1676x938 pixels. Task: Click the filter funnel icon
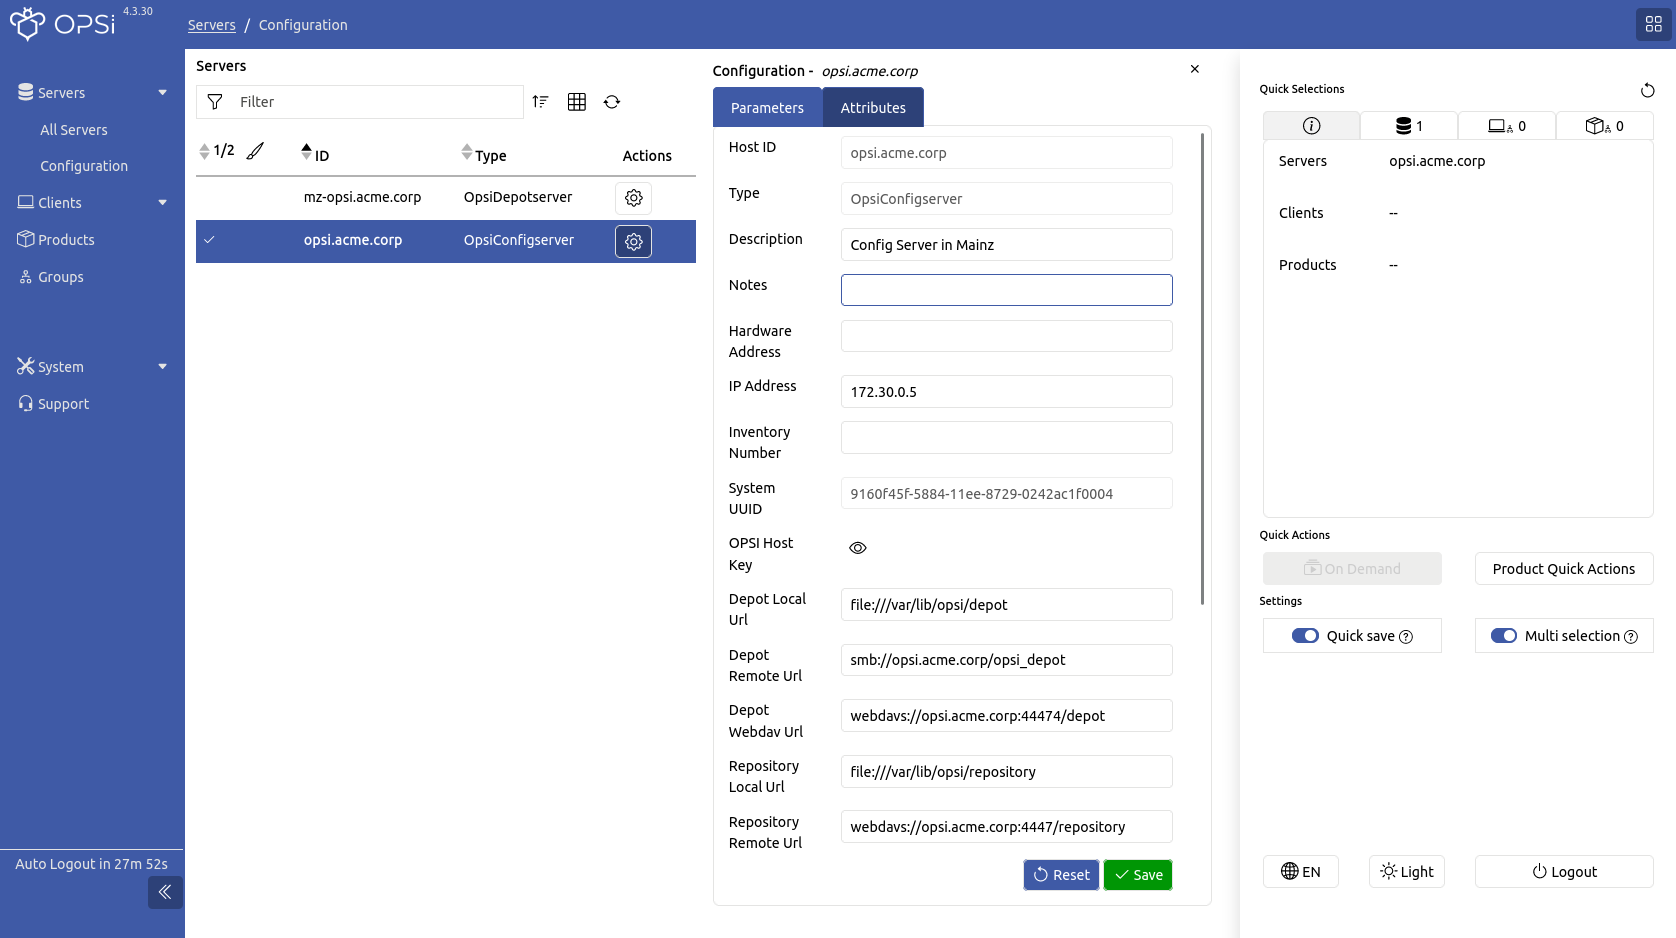click(x=214, y=102)
